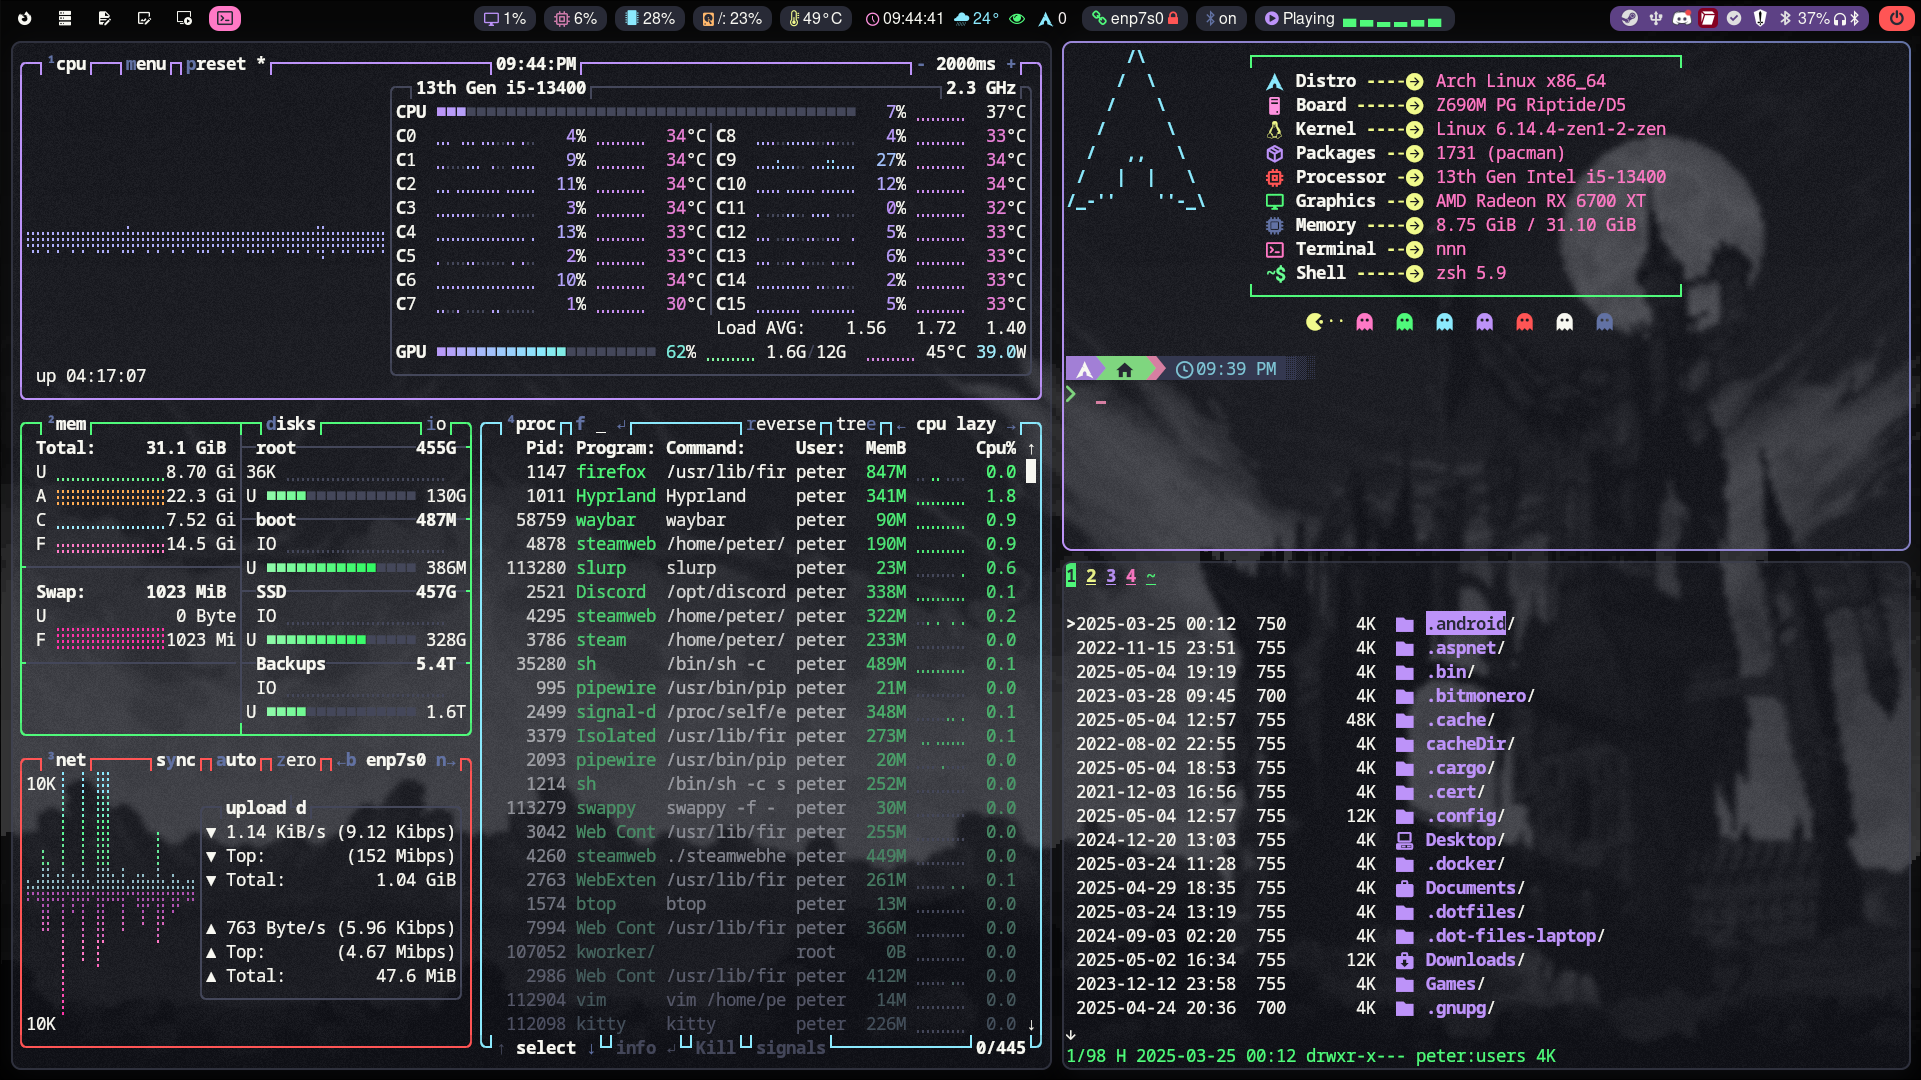The height and width of the screenshot is (1080, 1921).
Task: Click the btop 'preset' option
Action: tap(216, 64)
